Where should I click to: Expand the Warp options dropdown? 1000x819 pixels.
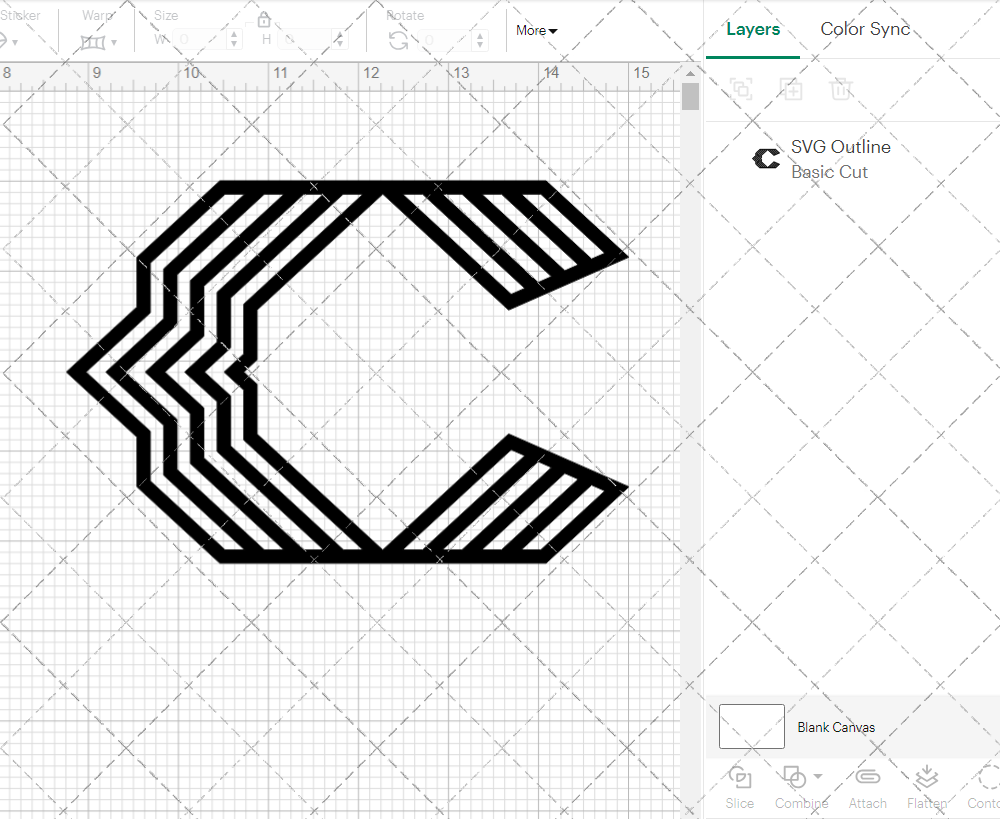click(114, 42)
